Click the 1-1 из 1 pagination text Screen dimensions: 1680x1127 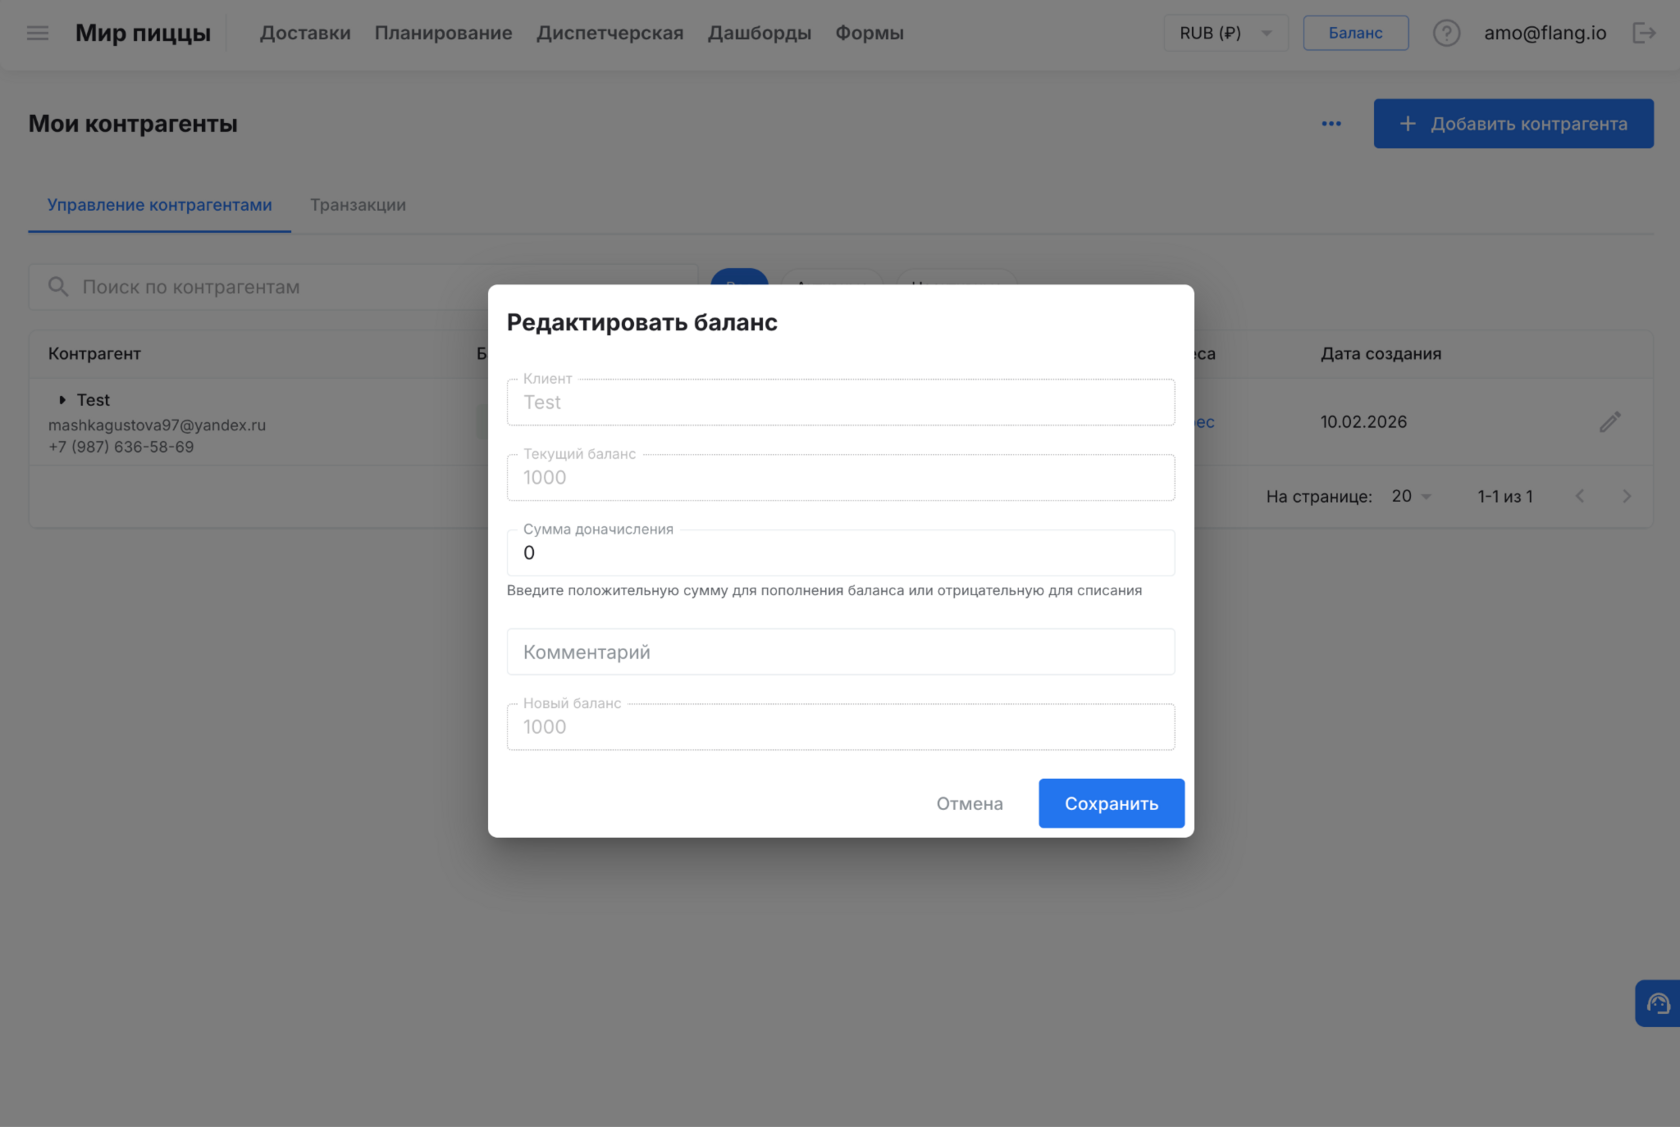(1505, 496)
